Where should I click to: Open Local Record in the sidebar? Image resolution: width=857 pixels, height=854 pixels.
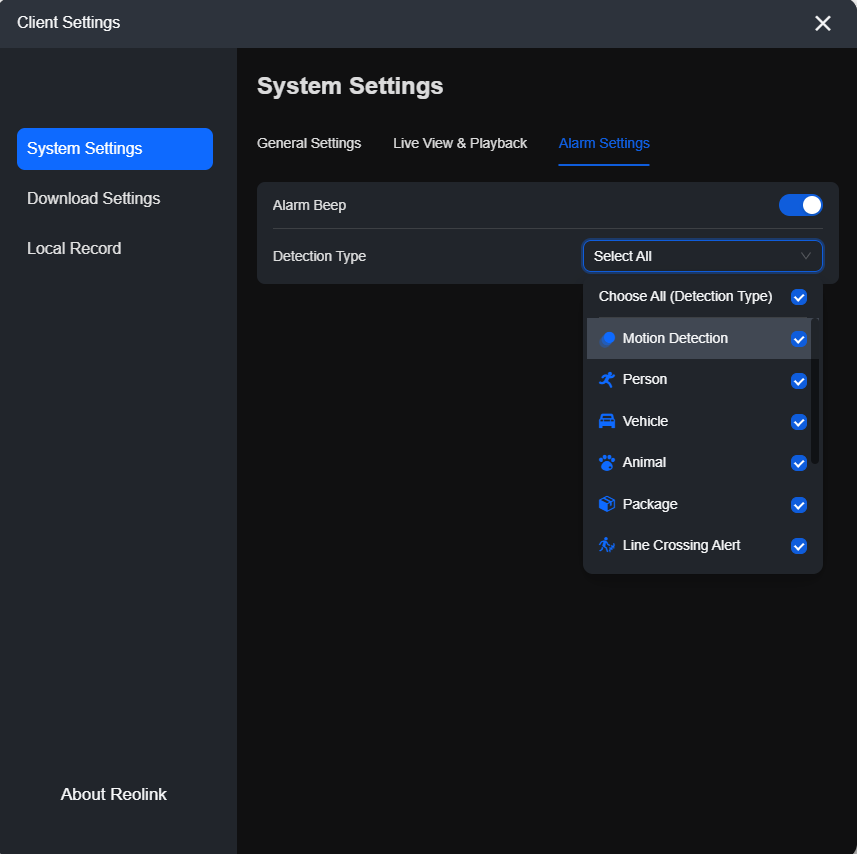click(x=74, y=249)
